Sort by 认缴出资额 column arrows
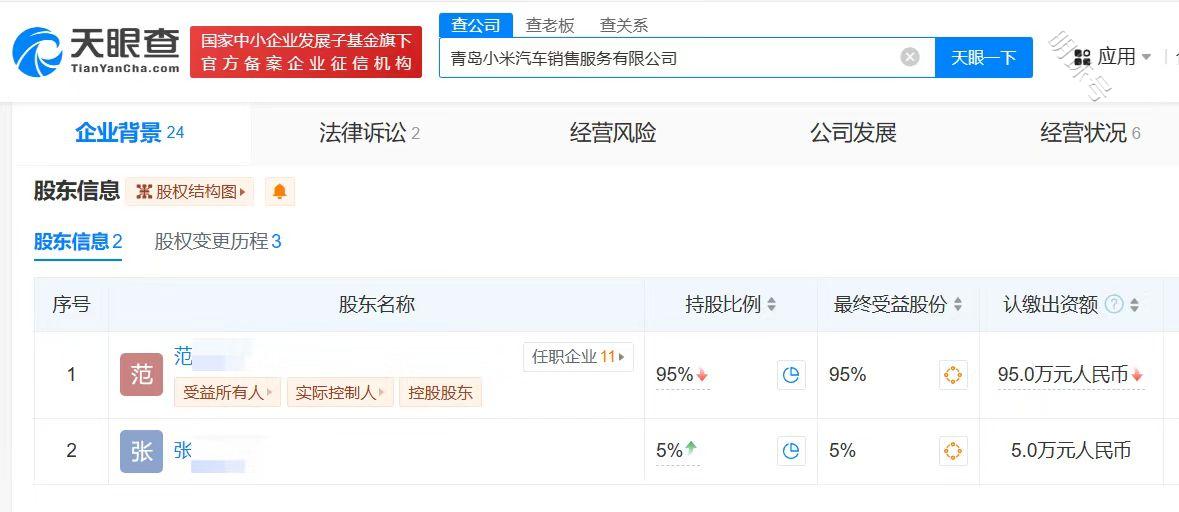 pos(1135,304)
